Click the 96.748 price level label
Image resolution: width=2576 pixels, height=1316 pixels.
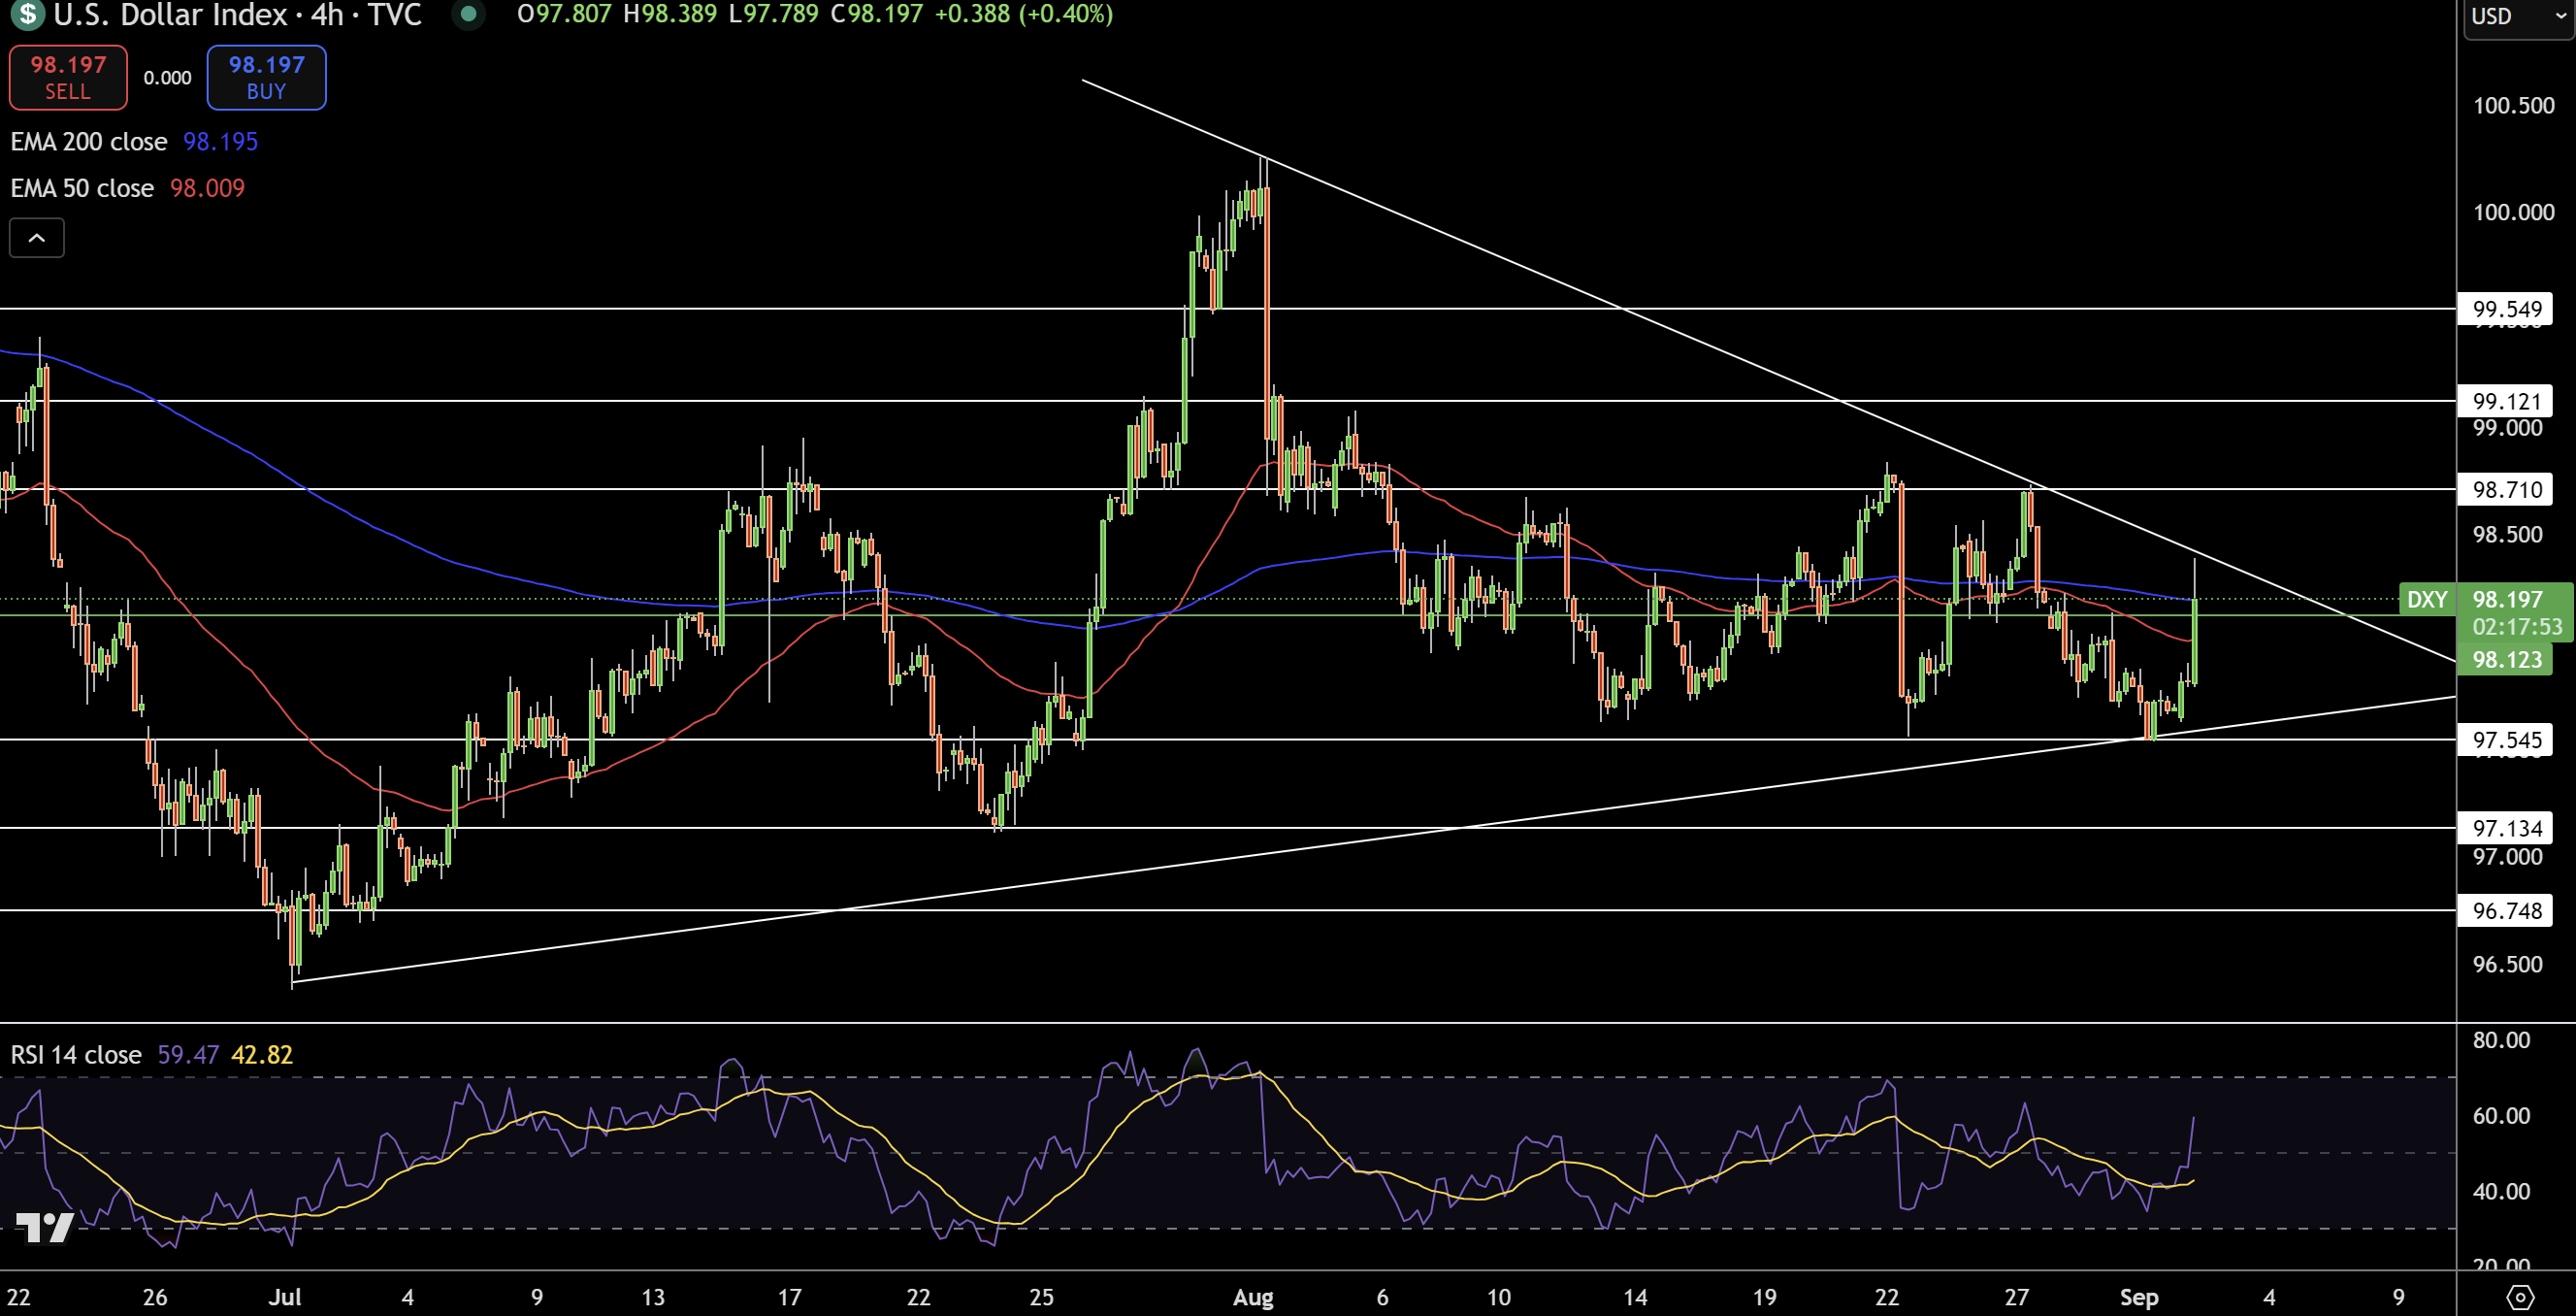click(x=2506, y=910)
